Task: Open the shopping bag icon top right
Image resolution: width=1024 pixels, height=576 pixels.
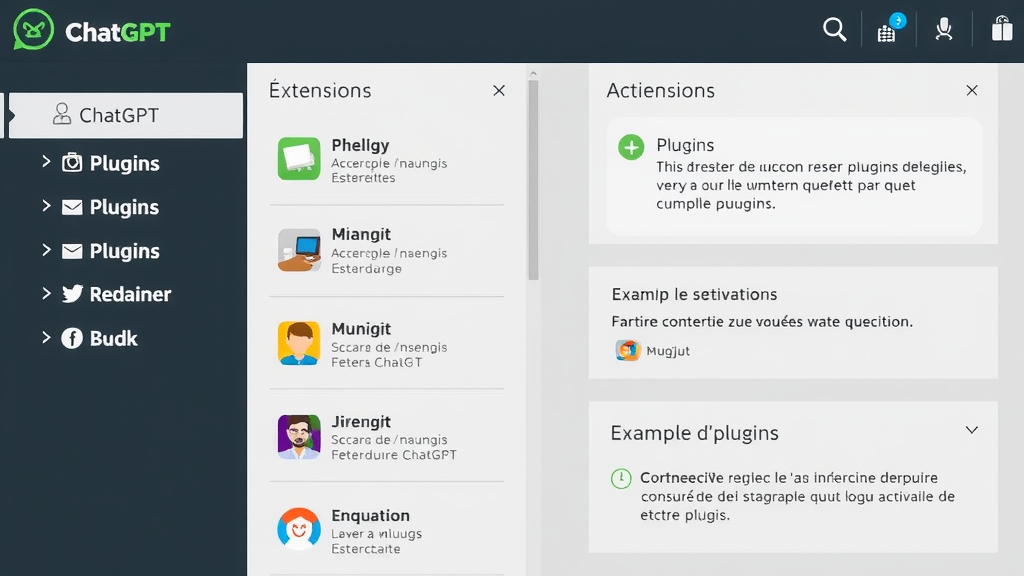Action: click(x=1002, y=28)
